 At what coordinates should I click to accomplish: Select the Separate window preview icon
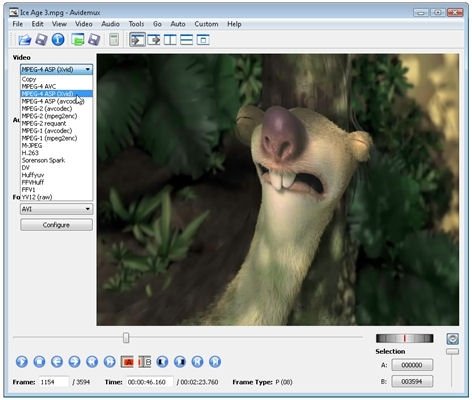pos(203,40)
